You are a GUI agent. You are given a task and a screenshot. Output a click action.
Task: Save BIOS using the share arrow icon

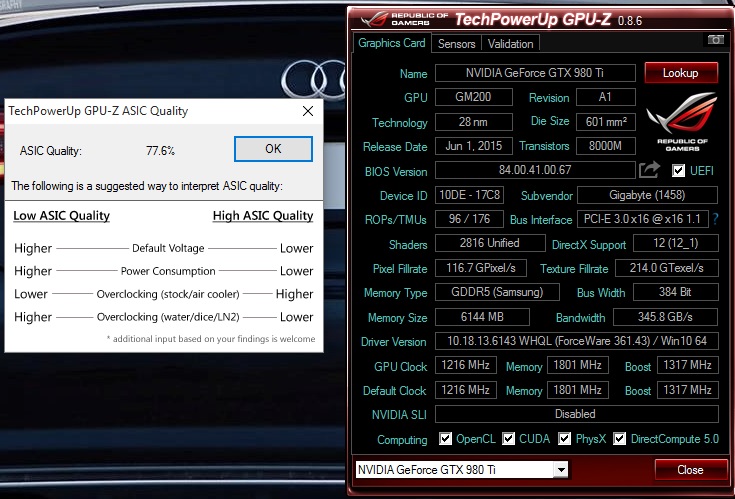(x=649, y=170)
